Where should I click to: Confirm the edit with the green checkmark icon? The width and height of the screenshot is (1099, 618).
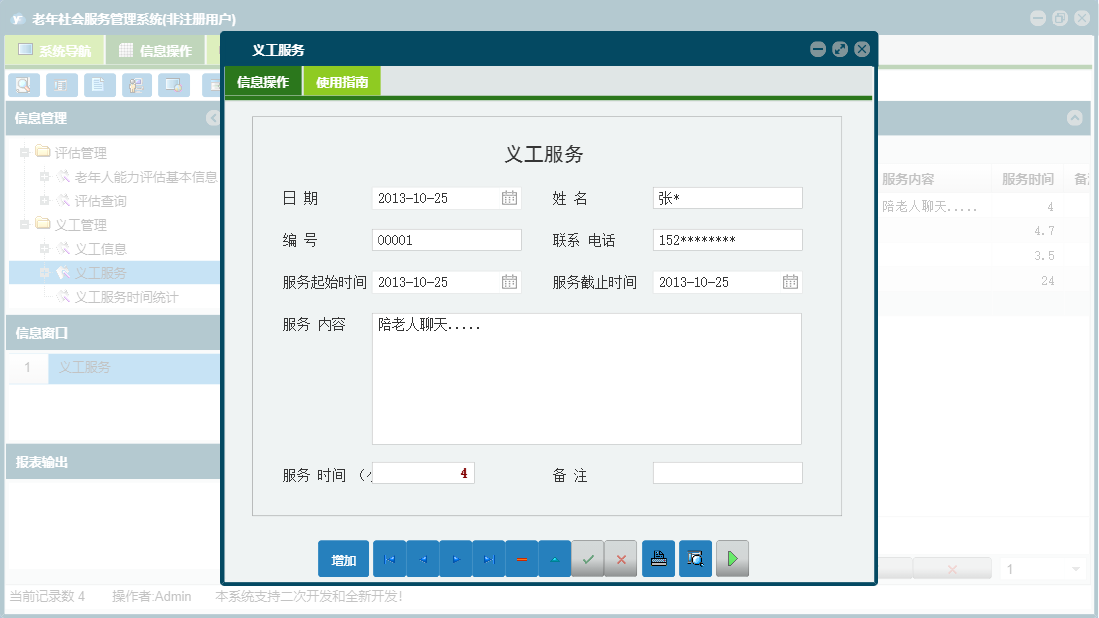tap(587, 558)
